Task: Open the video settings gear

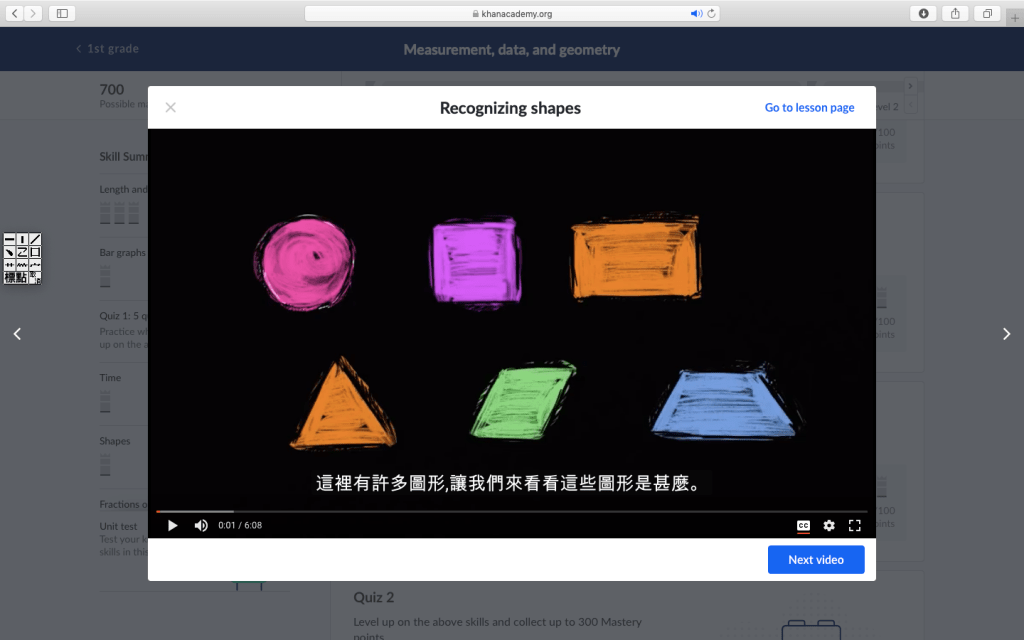Action: [829, 525]
